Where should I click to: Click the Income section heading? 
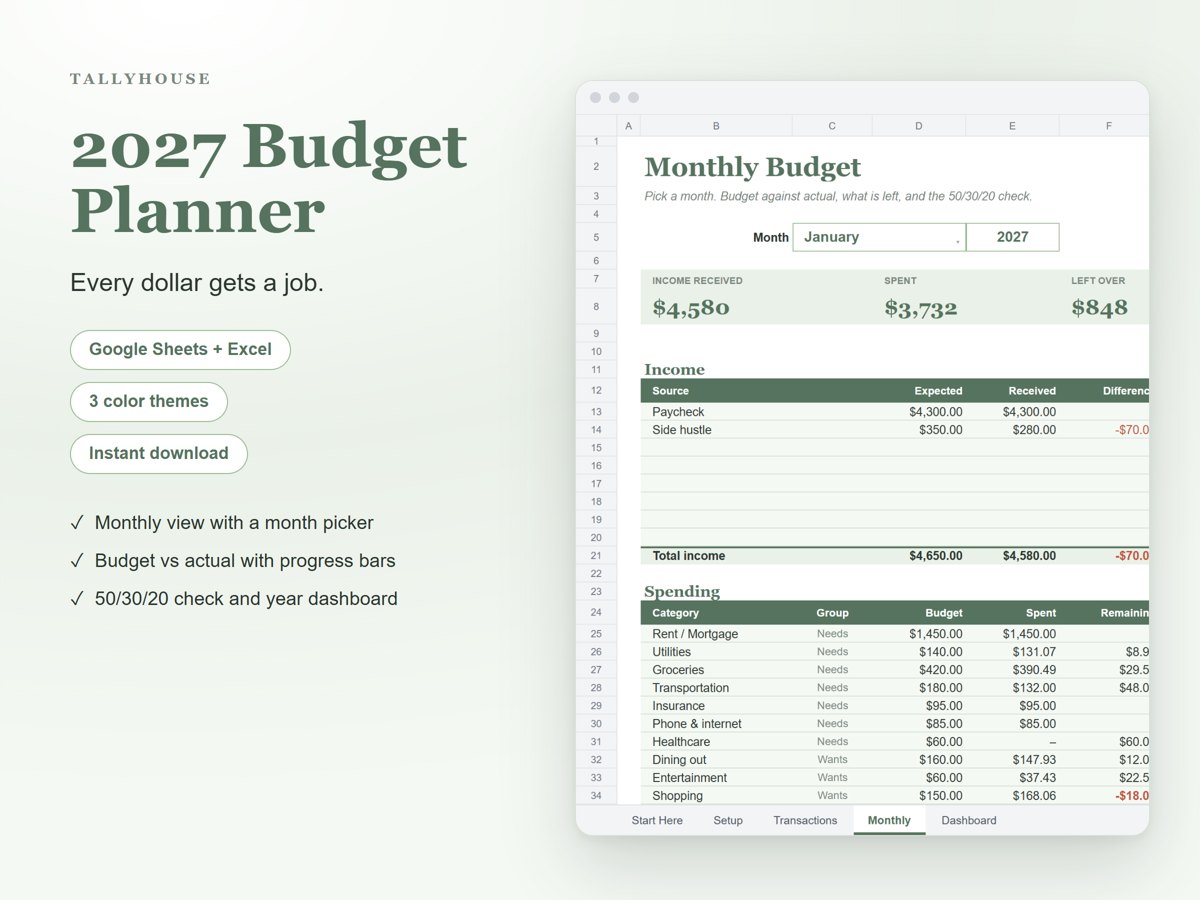(x=674, y=369)
